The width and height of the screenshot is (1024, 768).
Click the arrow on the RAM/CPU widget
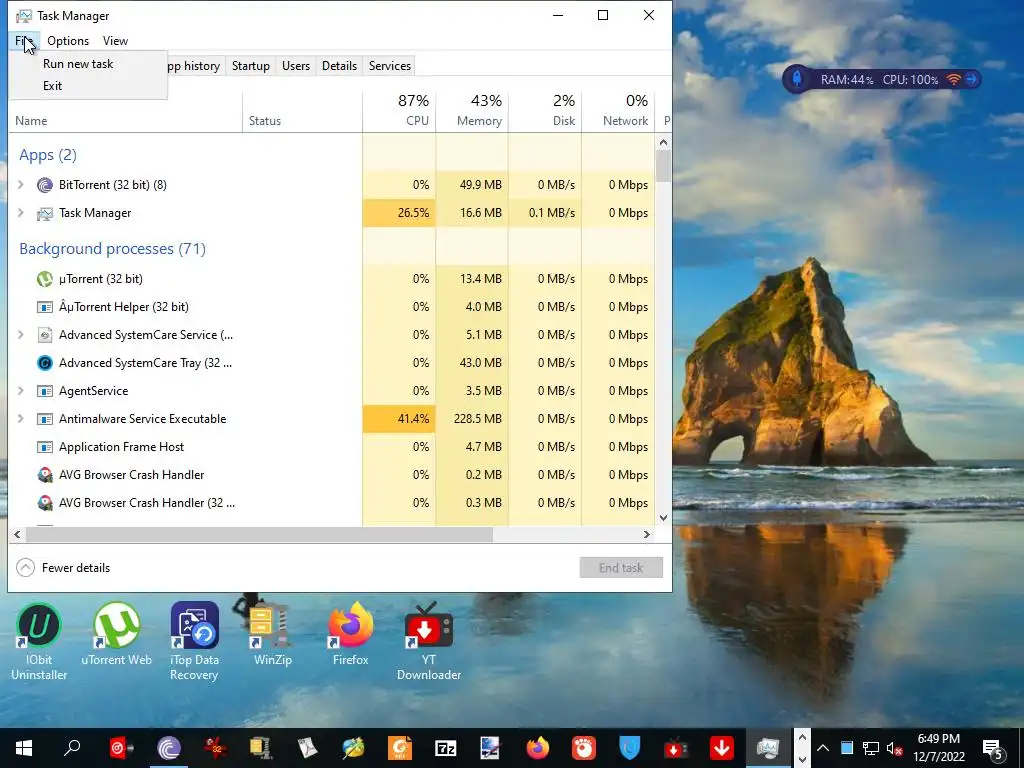coord(972,80)
